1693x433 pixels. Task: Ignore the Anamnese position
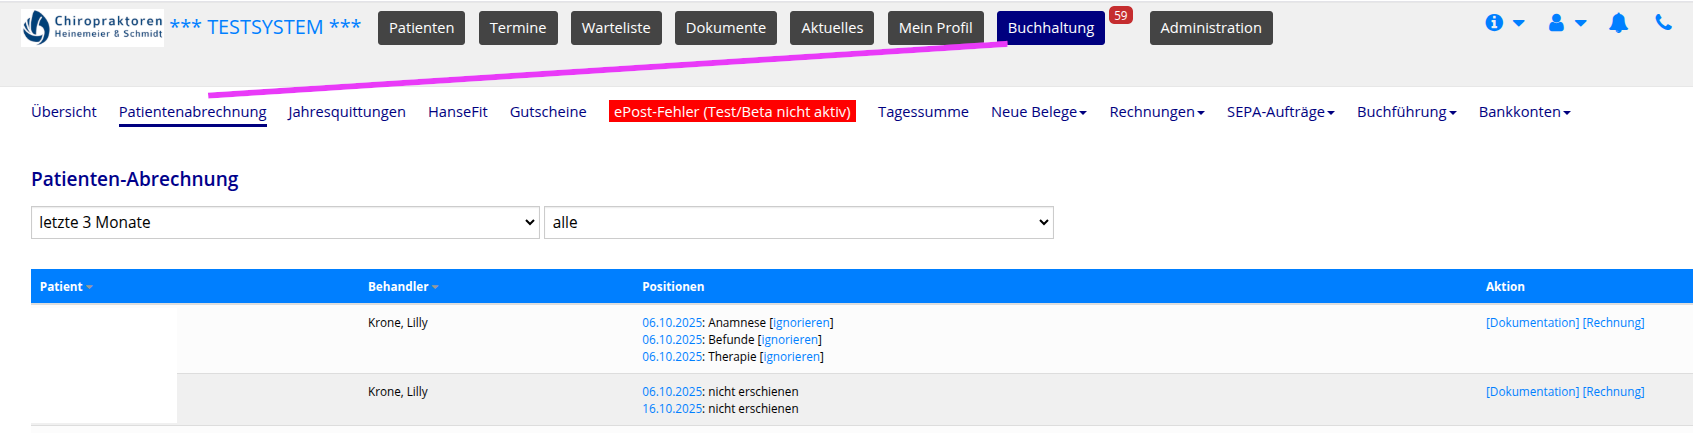801,323
